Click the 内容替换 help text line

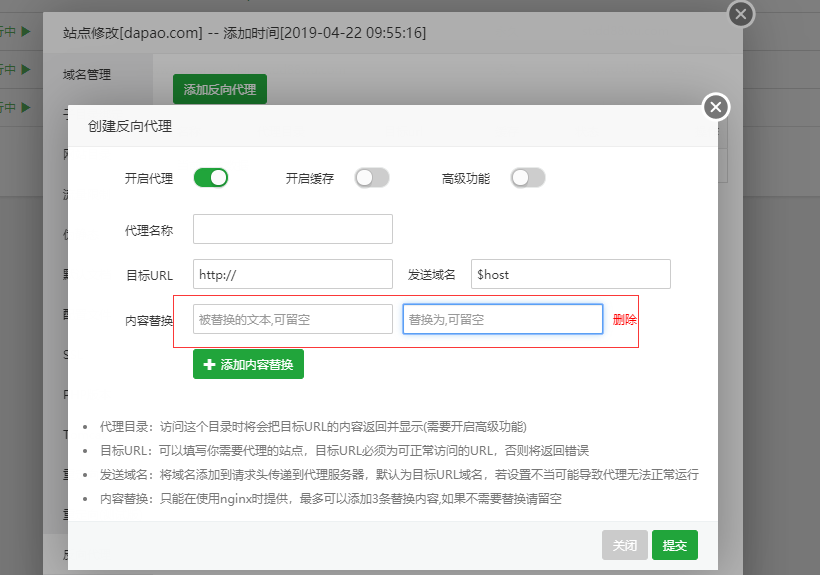[x=331, y=499]
